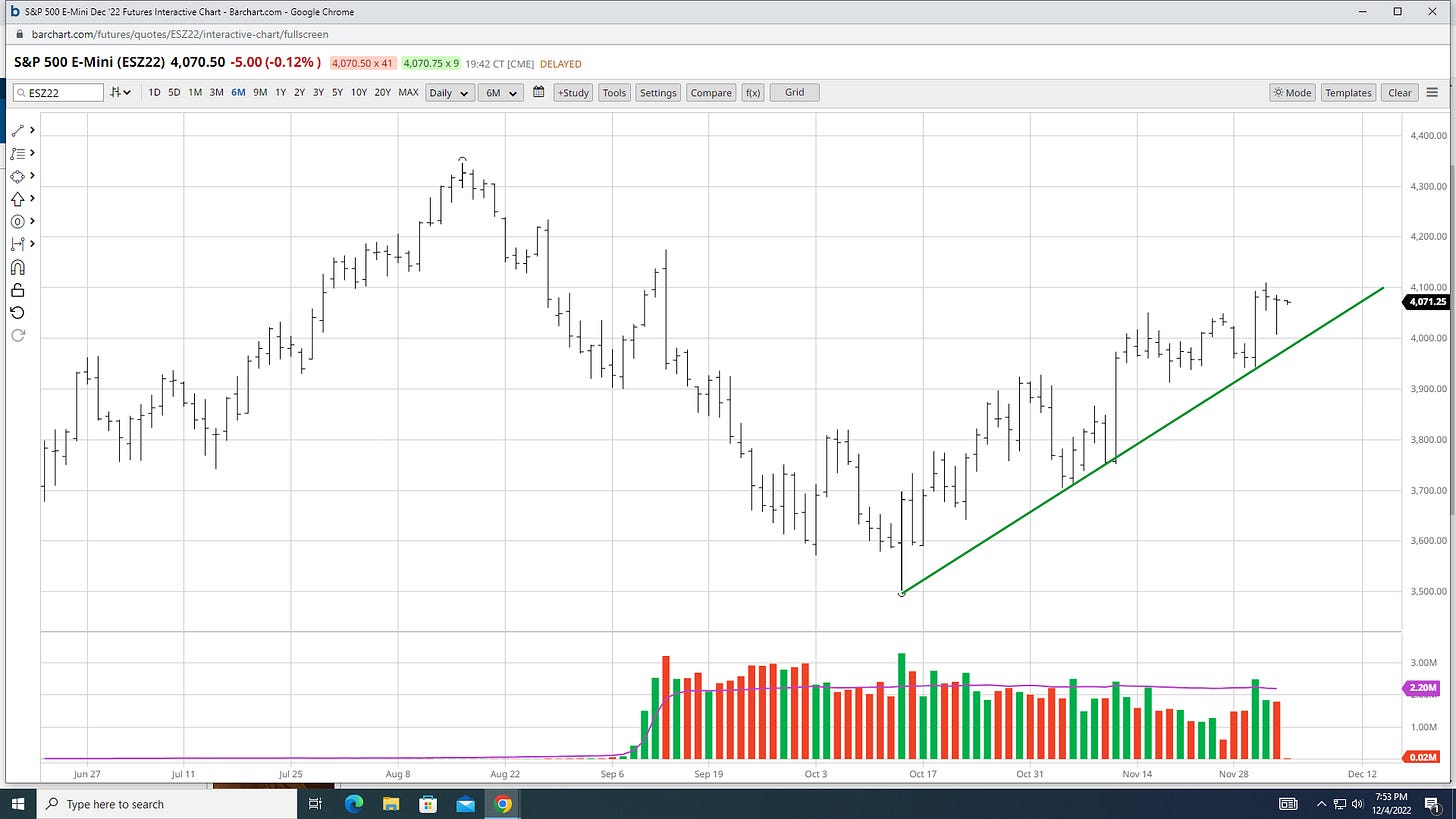Open chart Settings button
Viewport: 1456px width, 819px height.
(658, 92)
